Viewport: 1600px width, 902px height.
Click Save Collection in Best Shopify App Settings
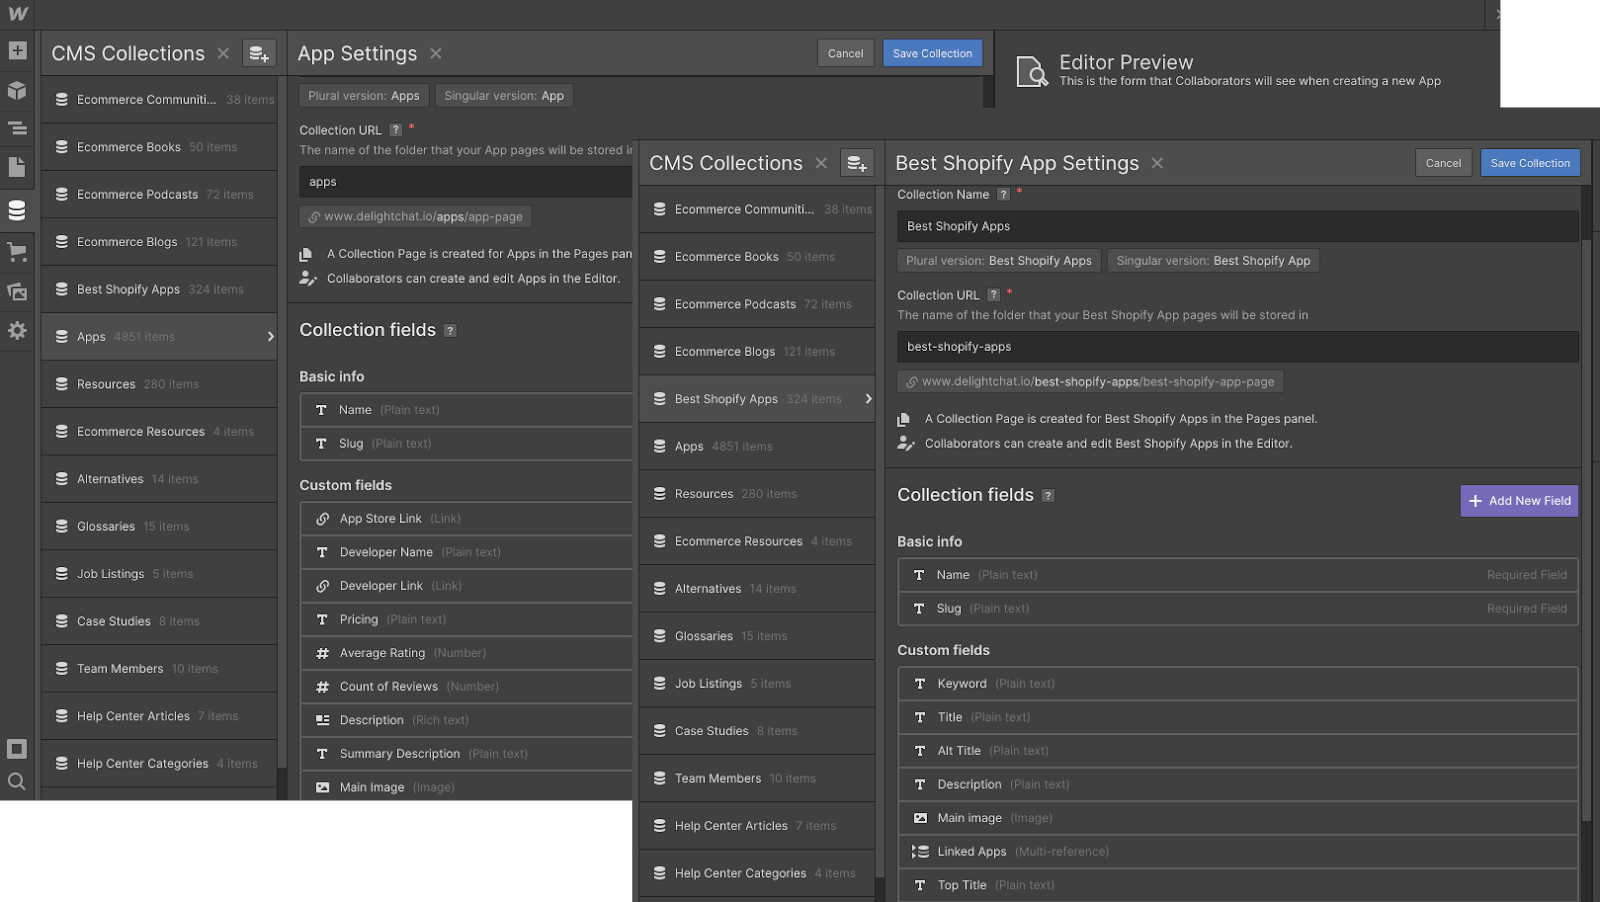click(1530, 163)
